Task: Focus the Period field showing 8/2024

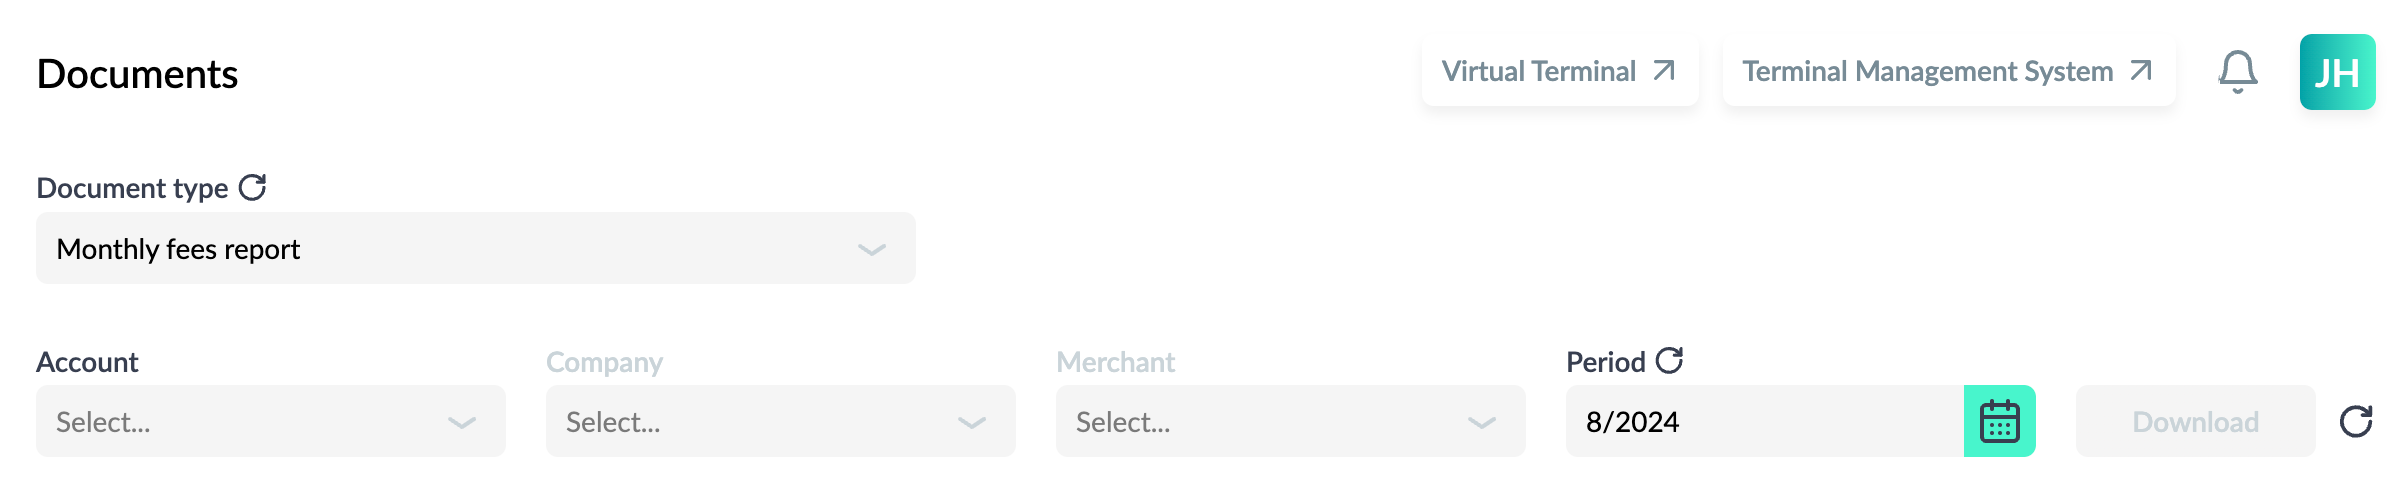Action: [x=1765, y=421]
